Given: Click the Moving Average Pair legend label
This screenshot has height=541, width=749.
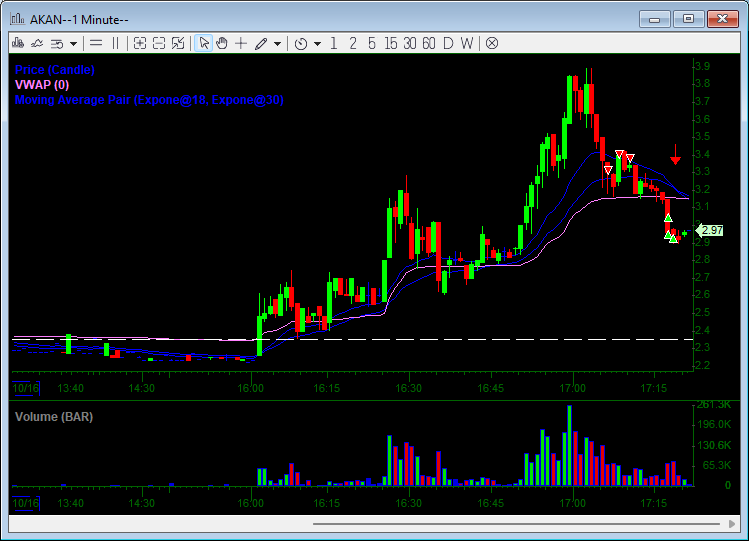Looking at the screenshot, I should [x=149, y=100].
